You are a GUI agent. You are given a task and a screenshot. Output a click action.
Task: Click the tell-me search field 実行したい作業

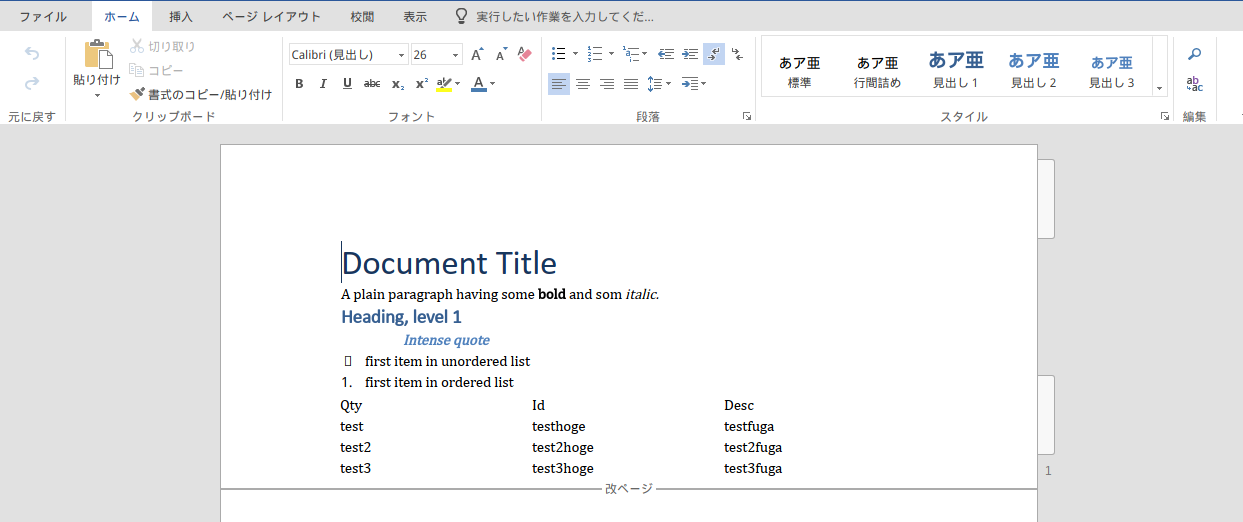click(x=566, y=17)
